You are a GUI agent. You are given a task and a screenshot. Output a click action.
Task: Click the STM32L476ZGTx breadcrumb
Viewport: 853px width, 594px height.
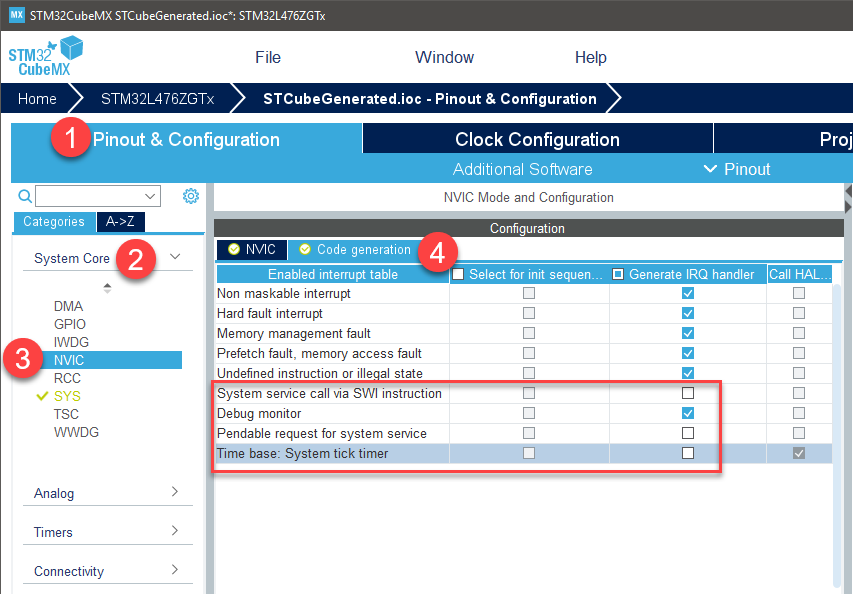coord(157,98)
